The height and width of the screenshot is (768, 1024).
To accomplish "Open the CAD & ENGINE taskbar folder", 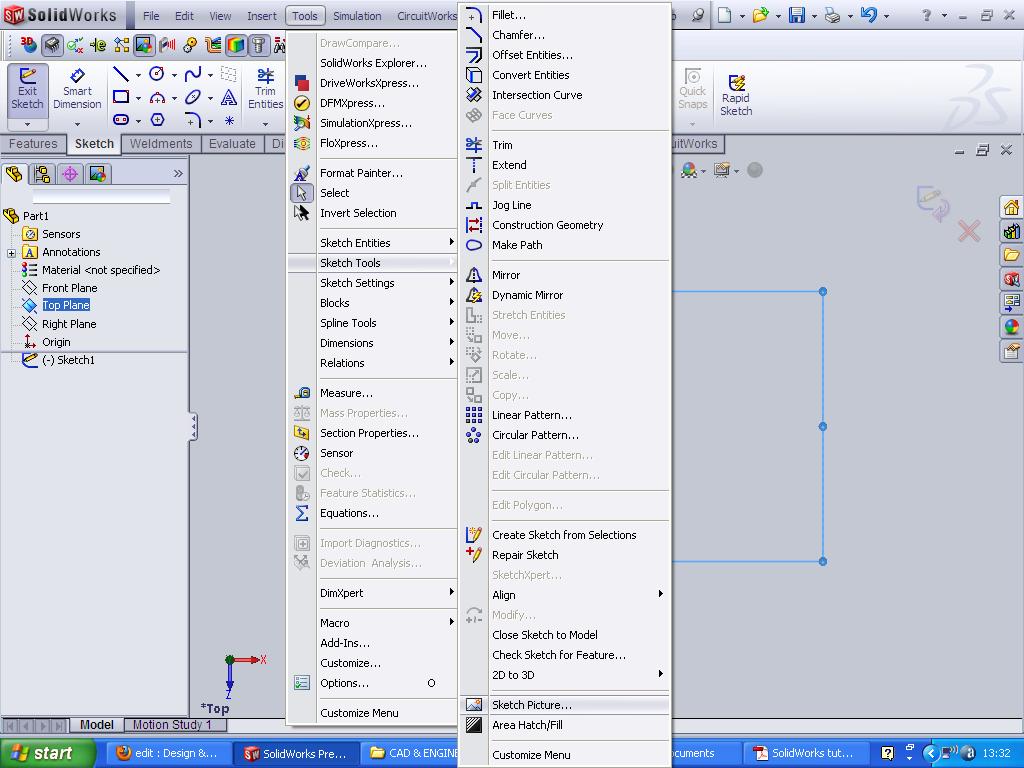I will point(413,754).
